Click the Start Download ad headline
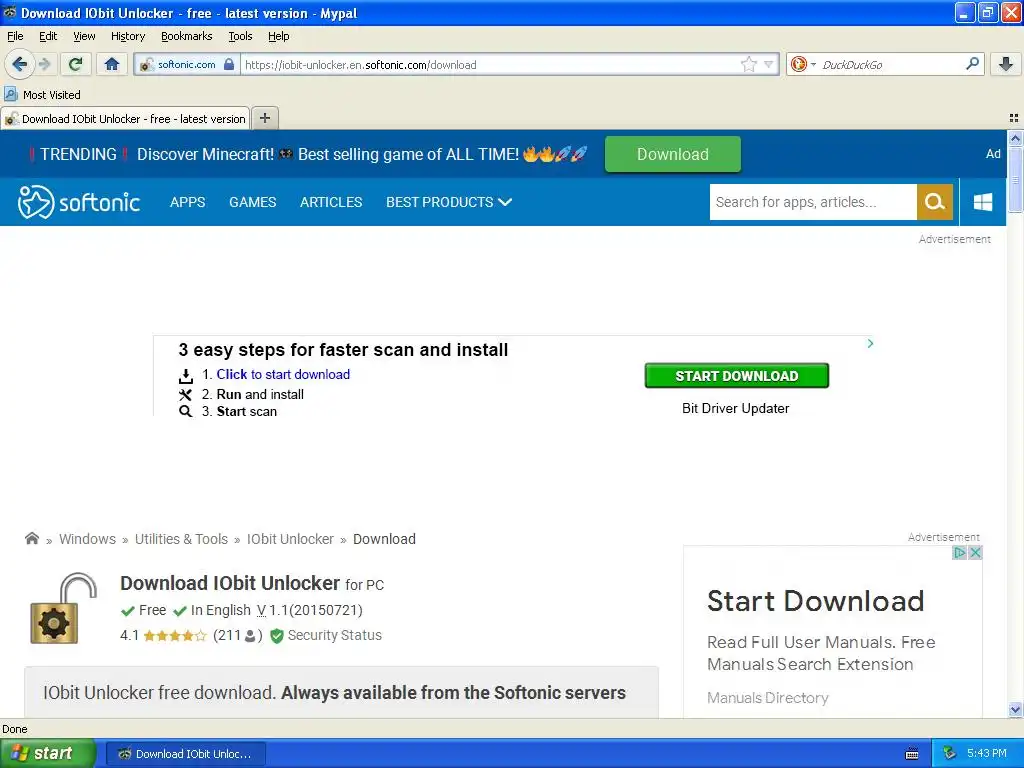The width and height of the screenshot is (1024, 768). coord(816,601)
